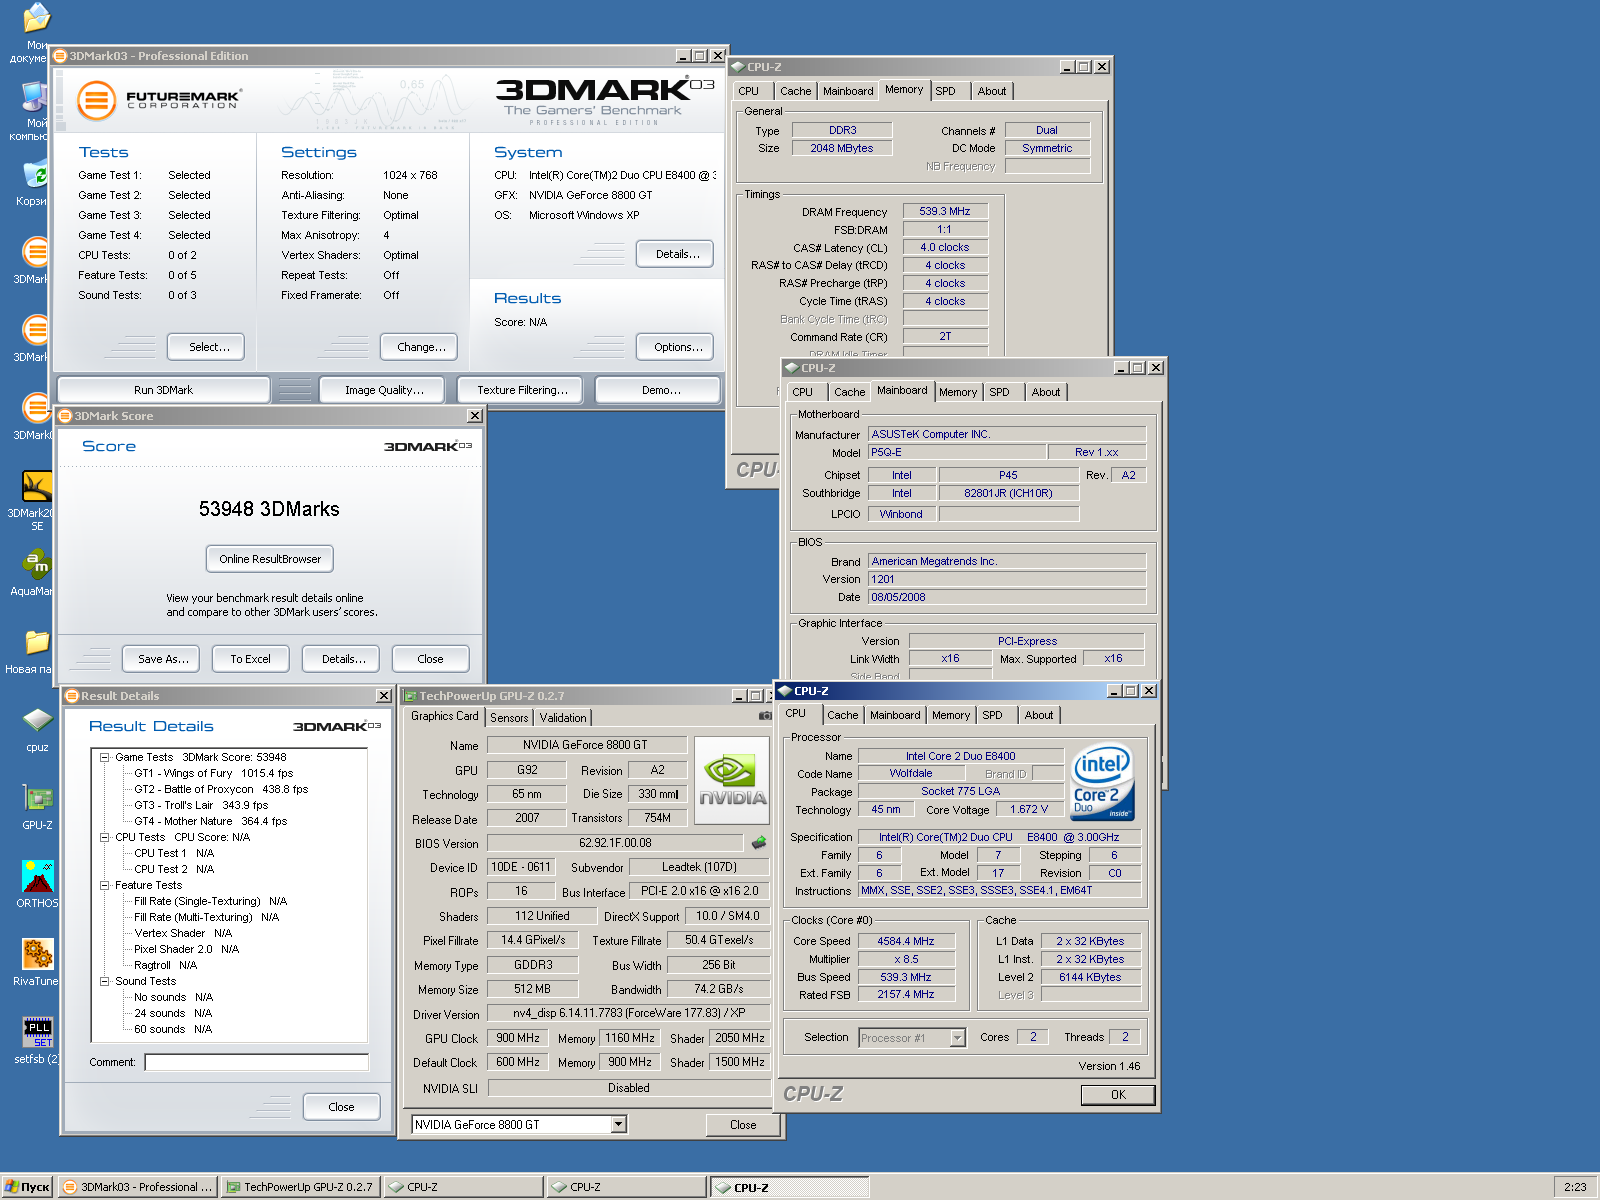Viewport: 1600px width, 1200px height.
Task: Select the RivaTune desktop icon
Action: click(x=37, y=963)
